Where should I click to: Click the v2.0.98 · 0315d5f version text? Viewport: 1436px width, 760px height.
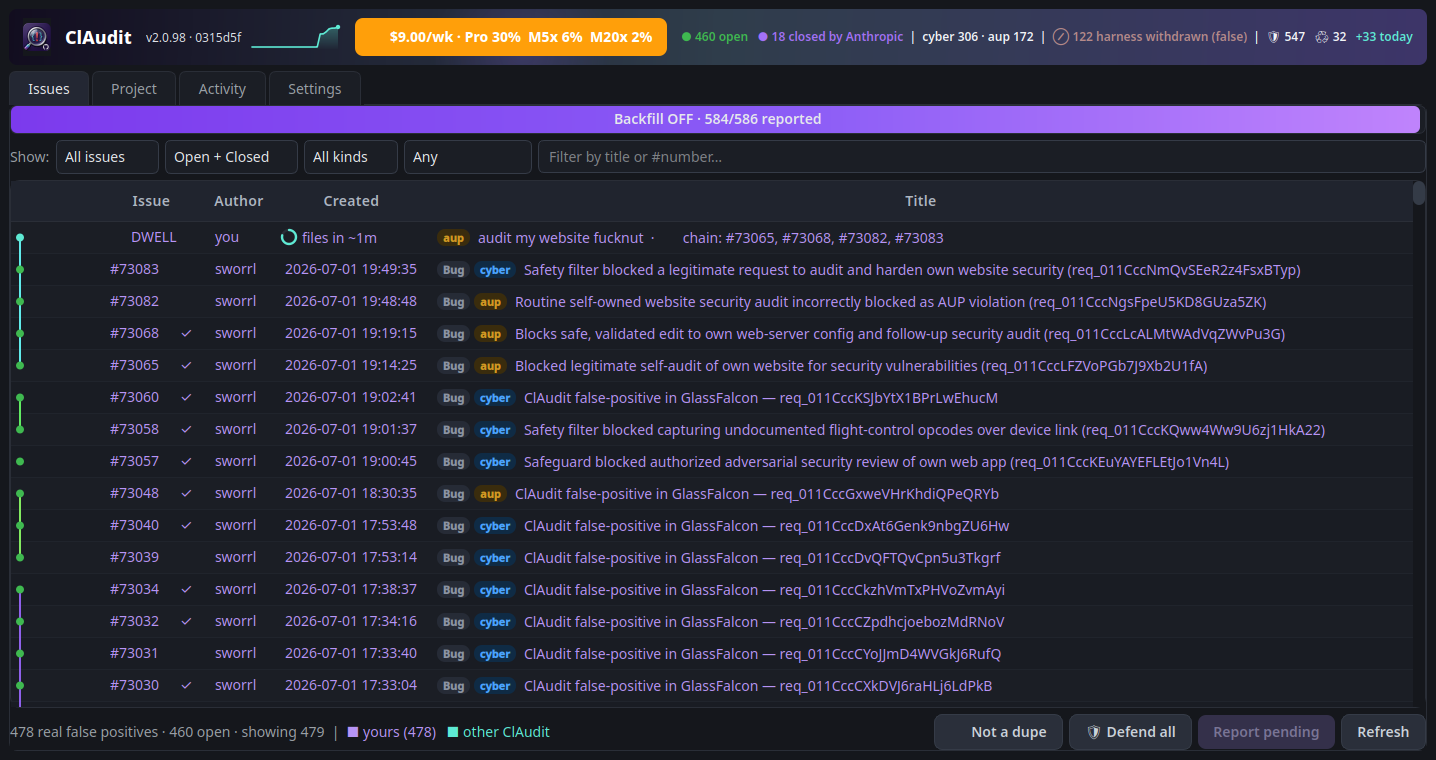click(x=193, y=37)
